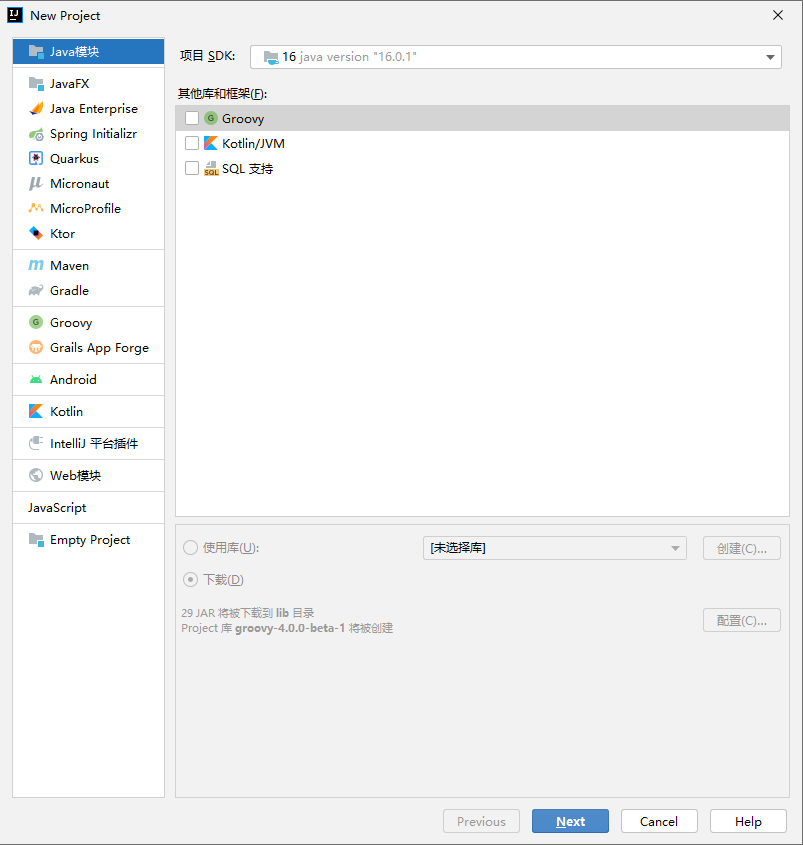This screenshot has height=845, width=803.
Task: Click the SQL 支持 icon
Action: tap(211, 168)
